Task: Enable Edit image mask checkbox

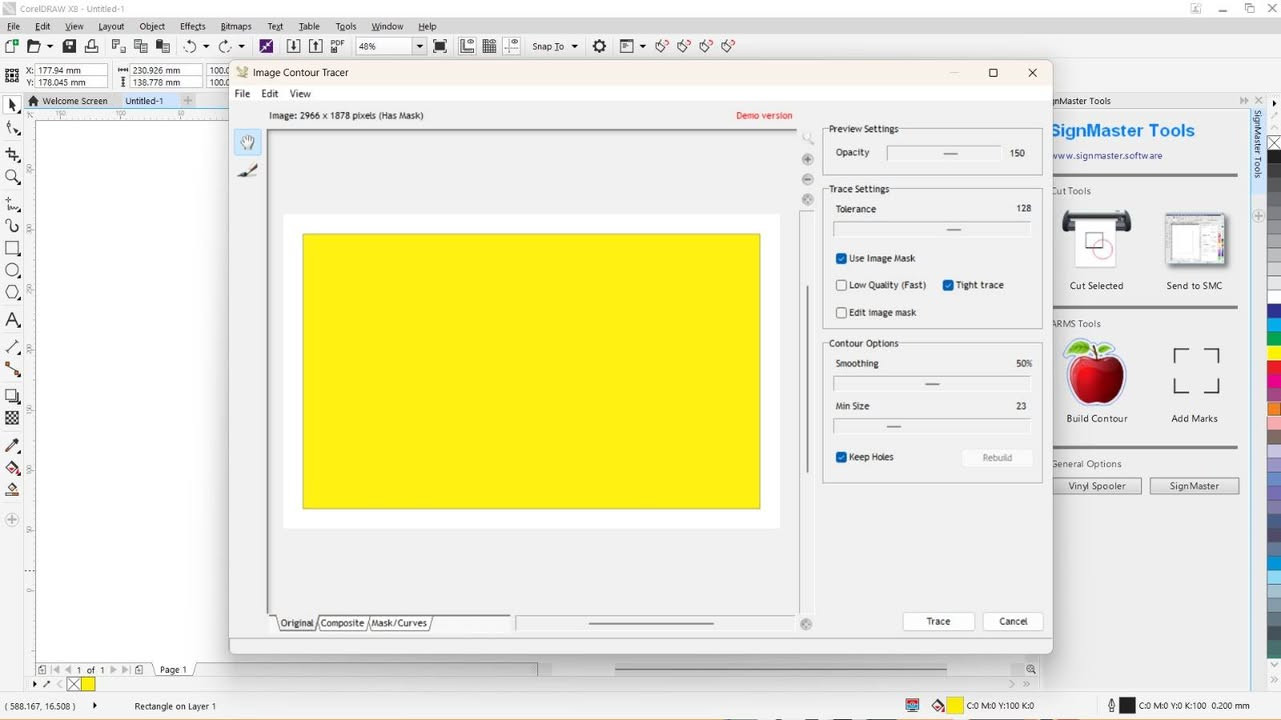Action: click(x=841, y=312)
